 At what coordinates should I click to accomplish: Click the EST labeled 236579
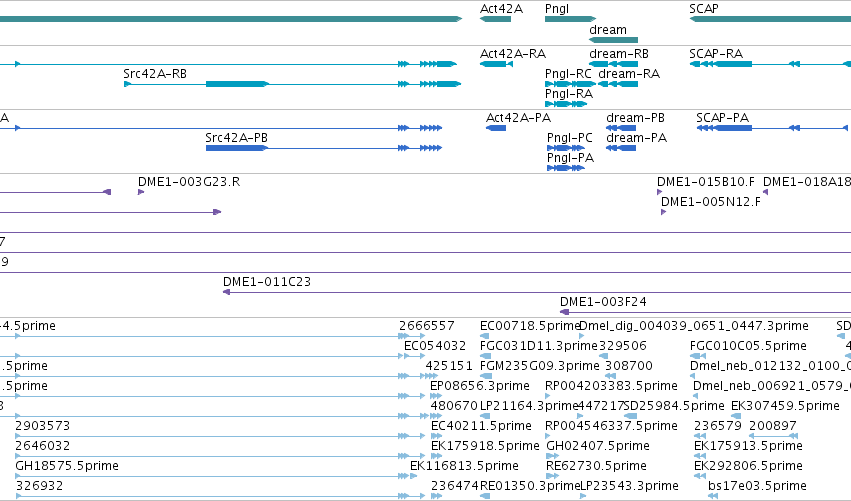pos(717,426)
